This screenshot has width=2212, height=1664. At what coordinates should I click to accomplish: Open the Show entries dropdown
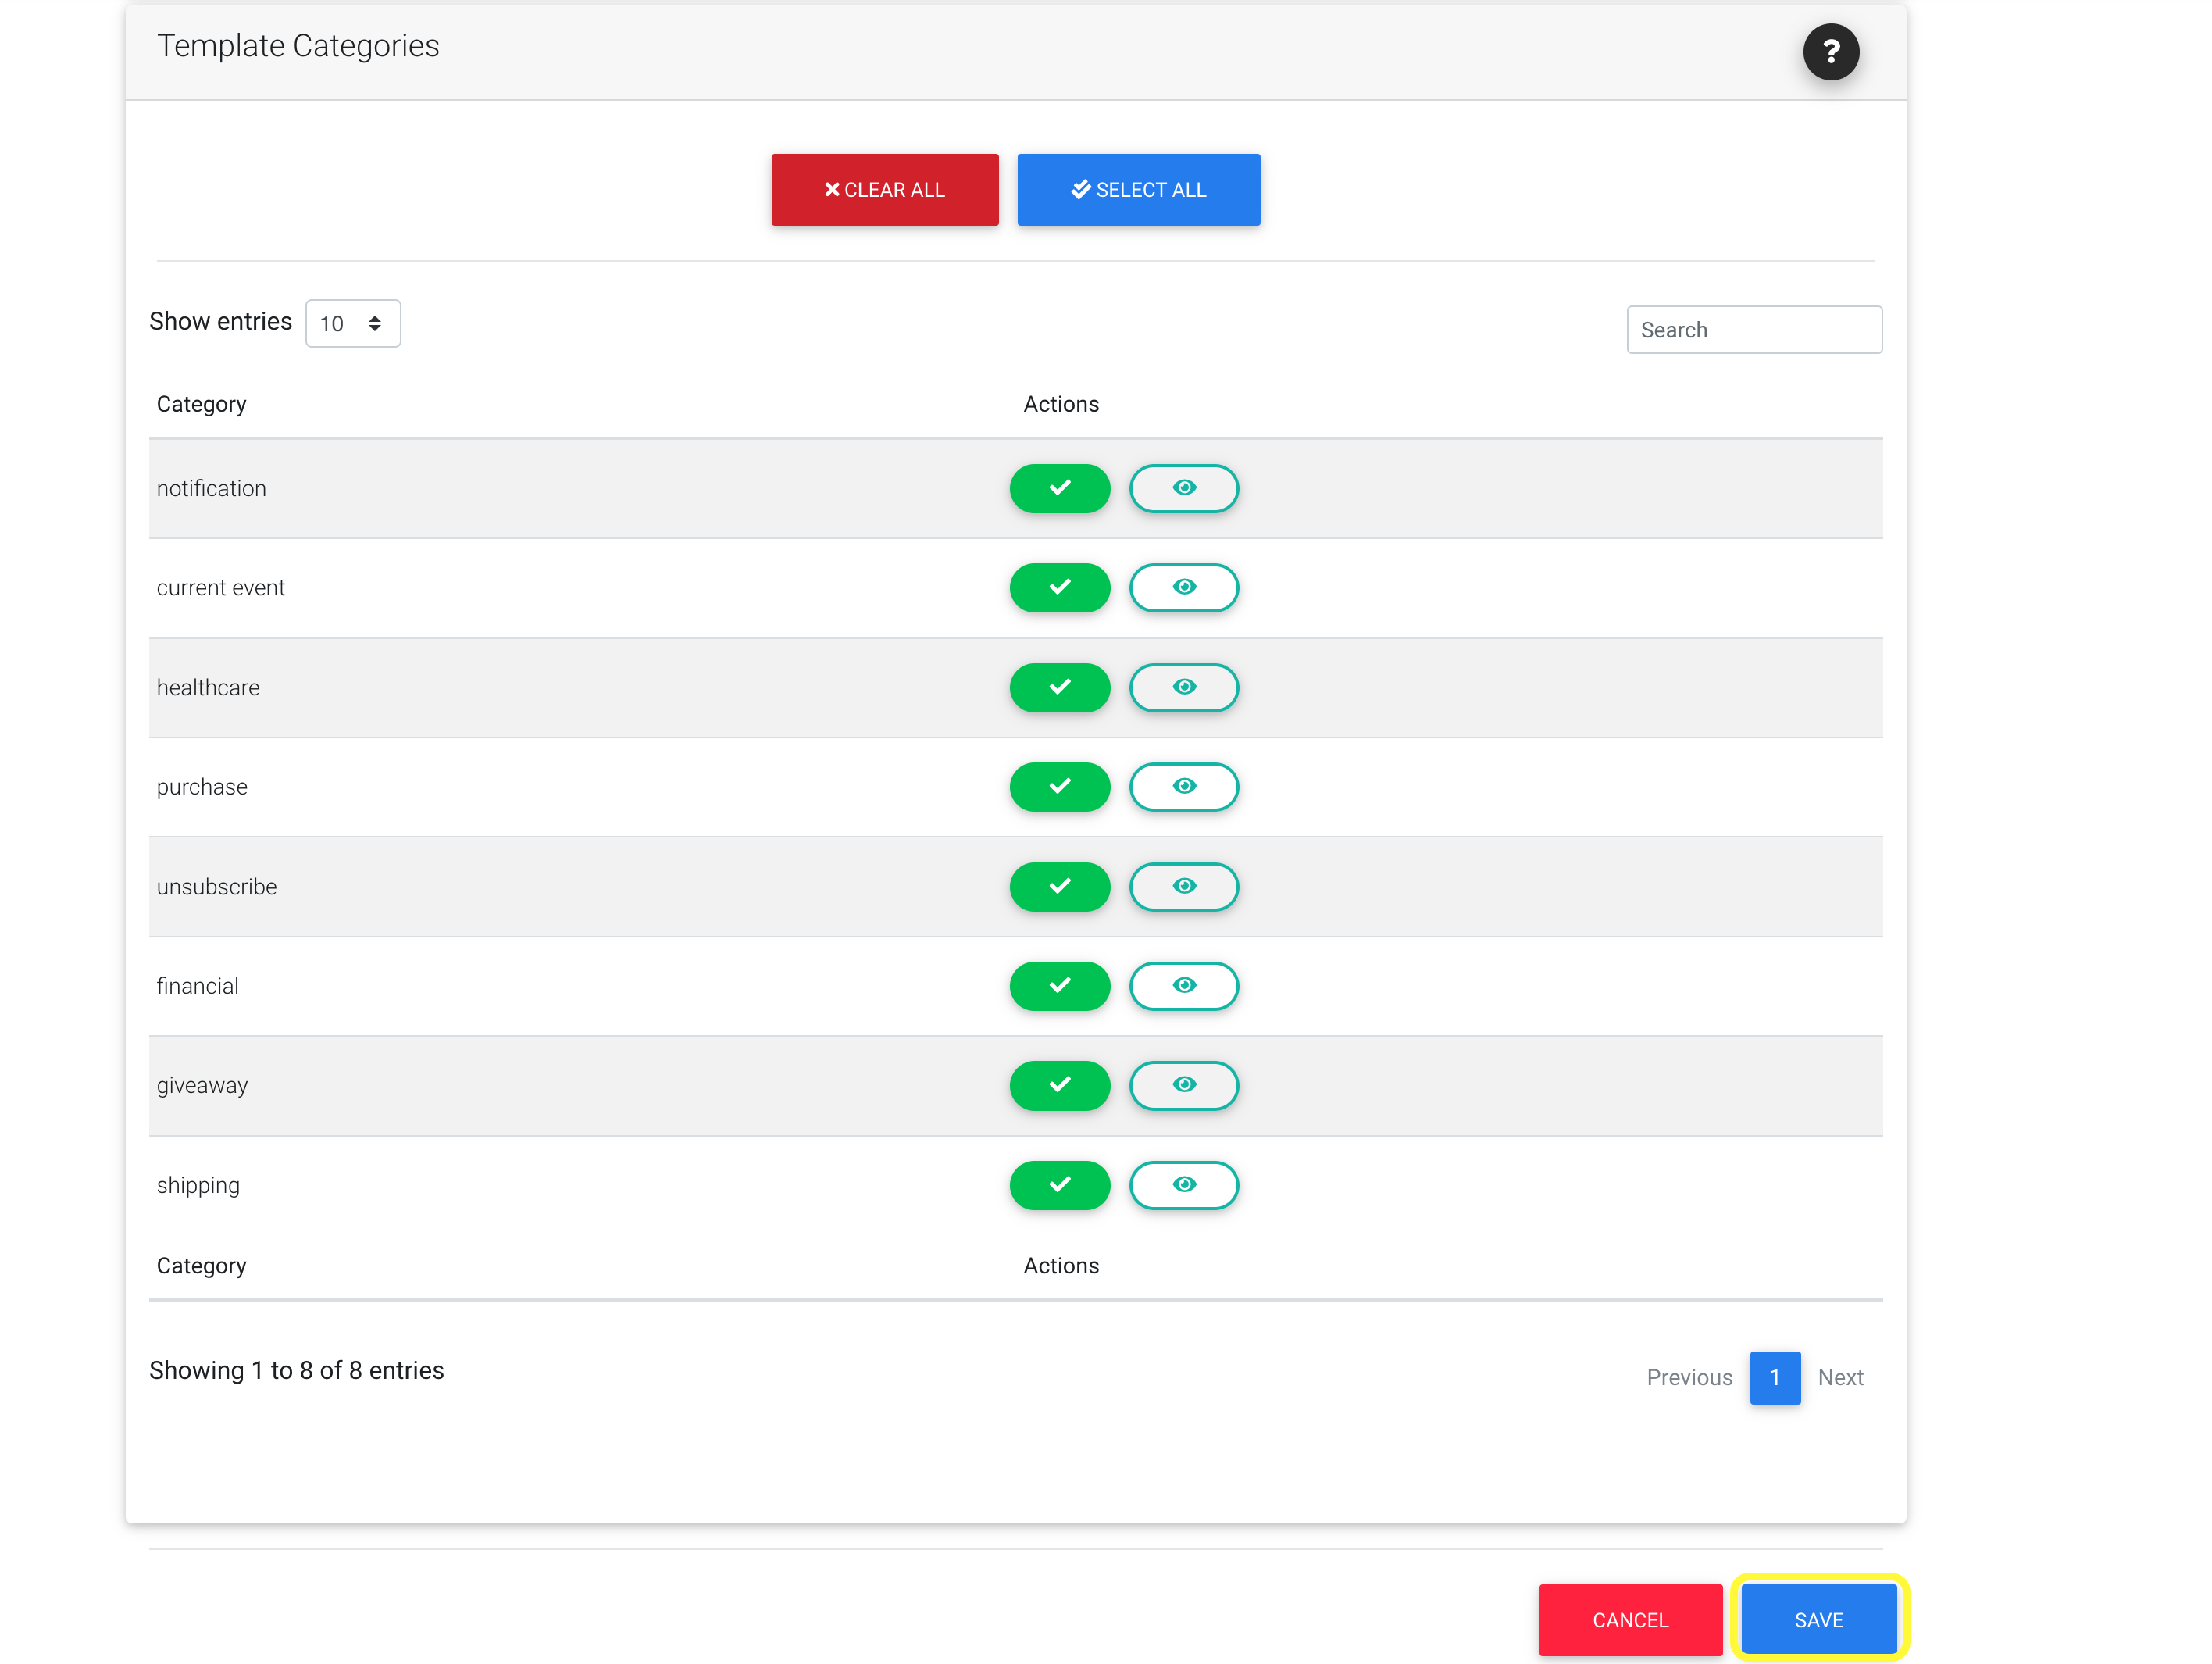[x=353, y=323]
